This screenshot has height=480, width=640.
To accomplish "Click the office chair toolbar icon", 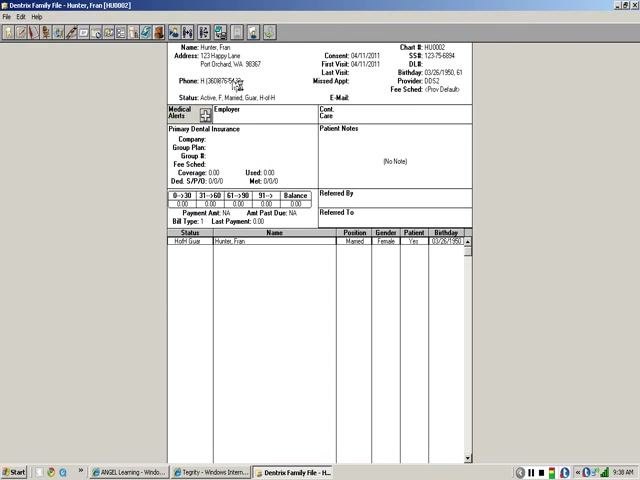I will 46,32.
